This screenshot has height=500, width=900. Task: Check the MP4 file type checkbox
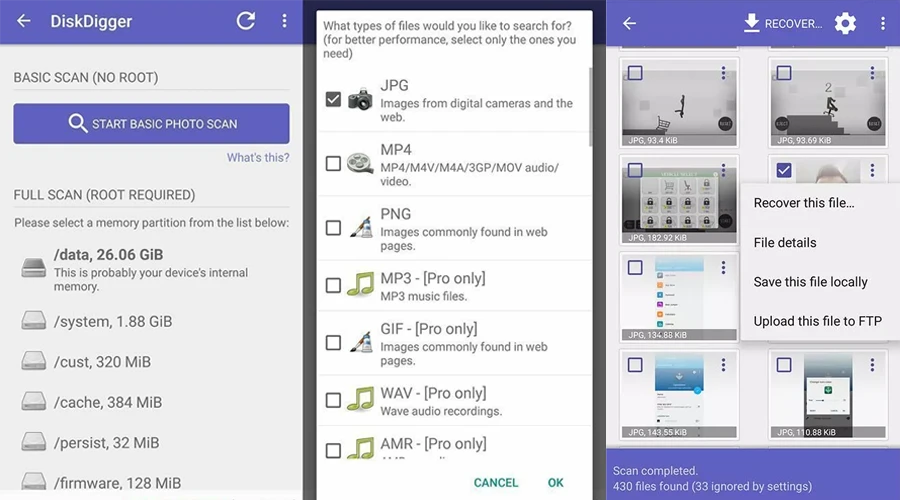(333, 164)
